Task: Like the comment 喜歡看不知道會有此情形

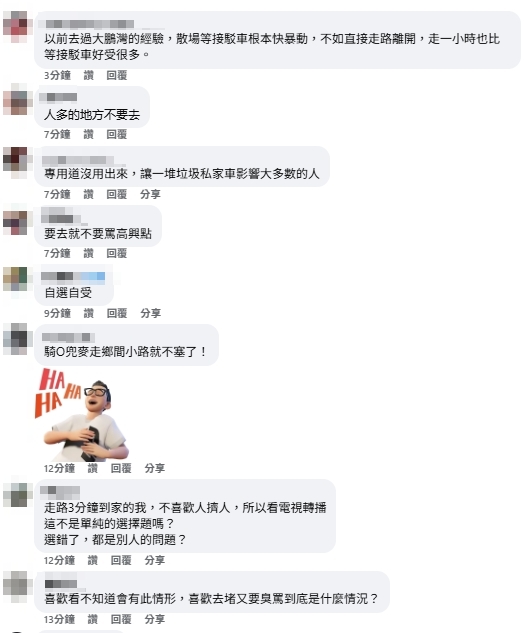Action: click(x=92, y=619)
